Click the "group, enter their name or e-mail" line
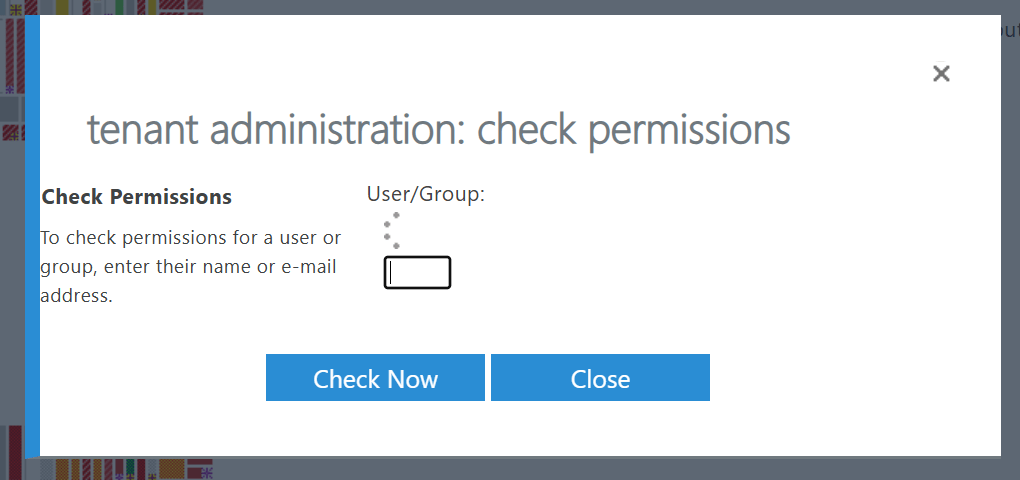 pyautogui.click(x=188, y=267)
